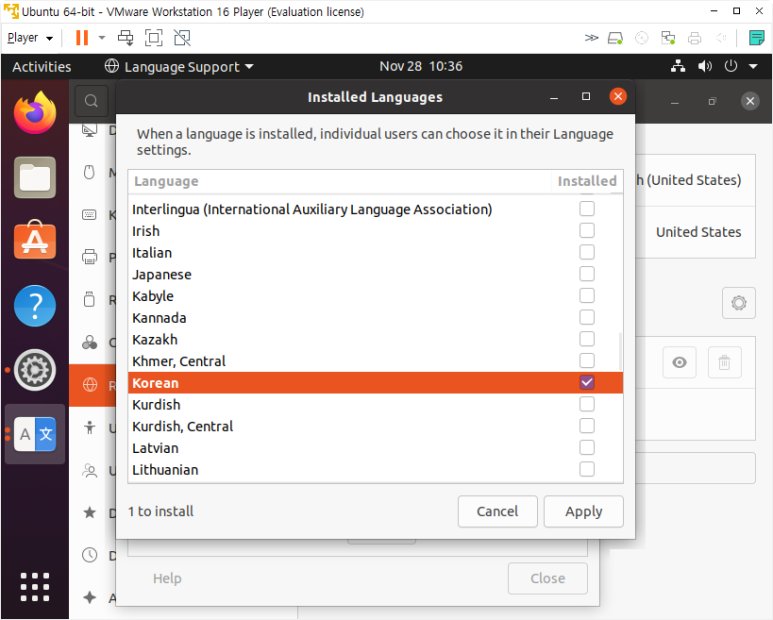Close the Installed Languages dialog
Screen dimensions: 773x620
click(618, 96)
